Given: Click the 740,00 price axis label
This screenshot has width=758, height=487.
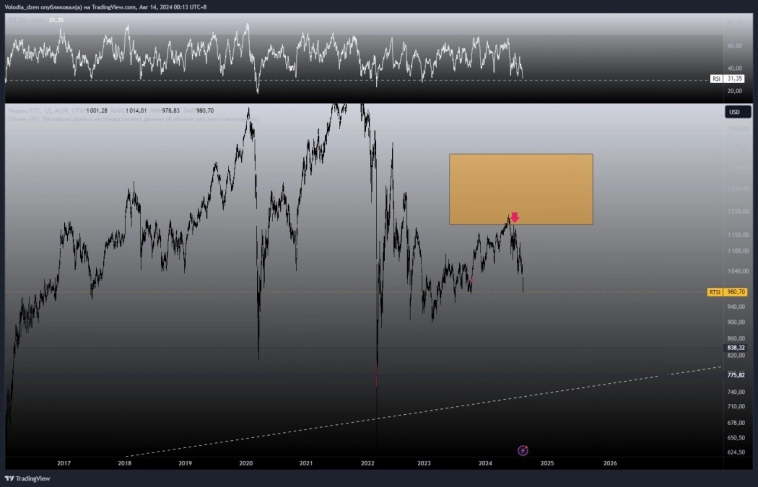Looking at the screenshot, I should (736, 392).
